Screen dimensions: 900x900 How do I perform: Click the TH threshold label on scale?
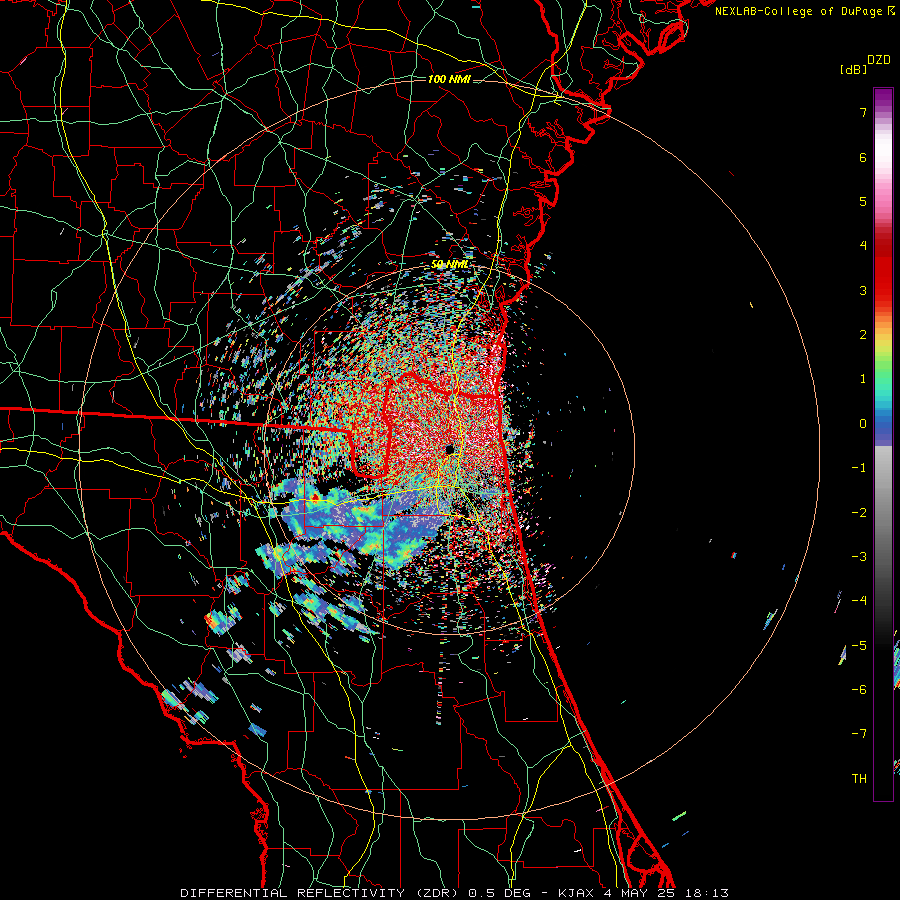pyautogui.click(x=859, y=778)
